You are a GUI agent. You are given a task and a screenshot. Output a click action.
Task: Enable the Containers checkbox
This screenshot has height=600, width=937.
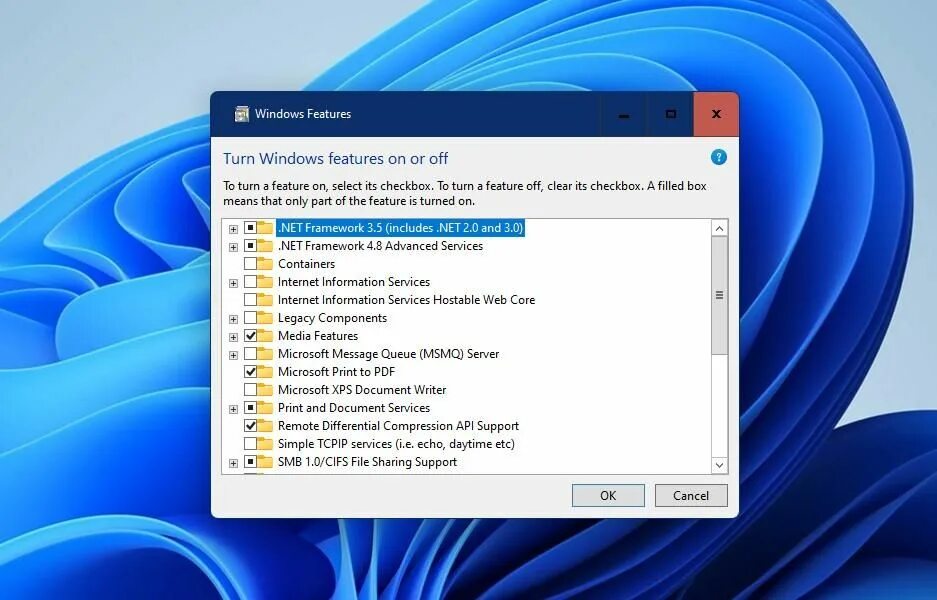point(250,264)
